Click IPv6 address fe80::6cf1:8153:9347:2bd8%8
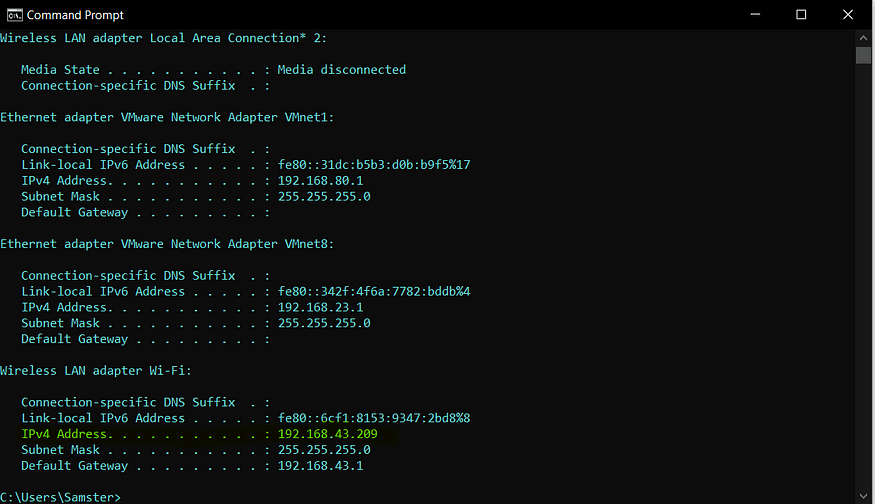This screenshot has height=504, width=875. [x=374, y=418]
